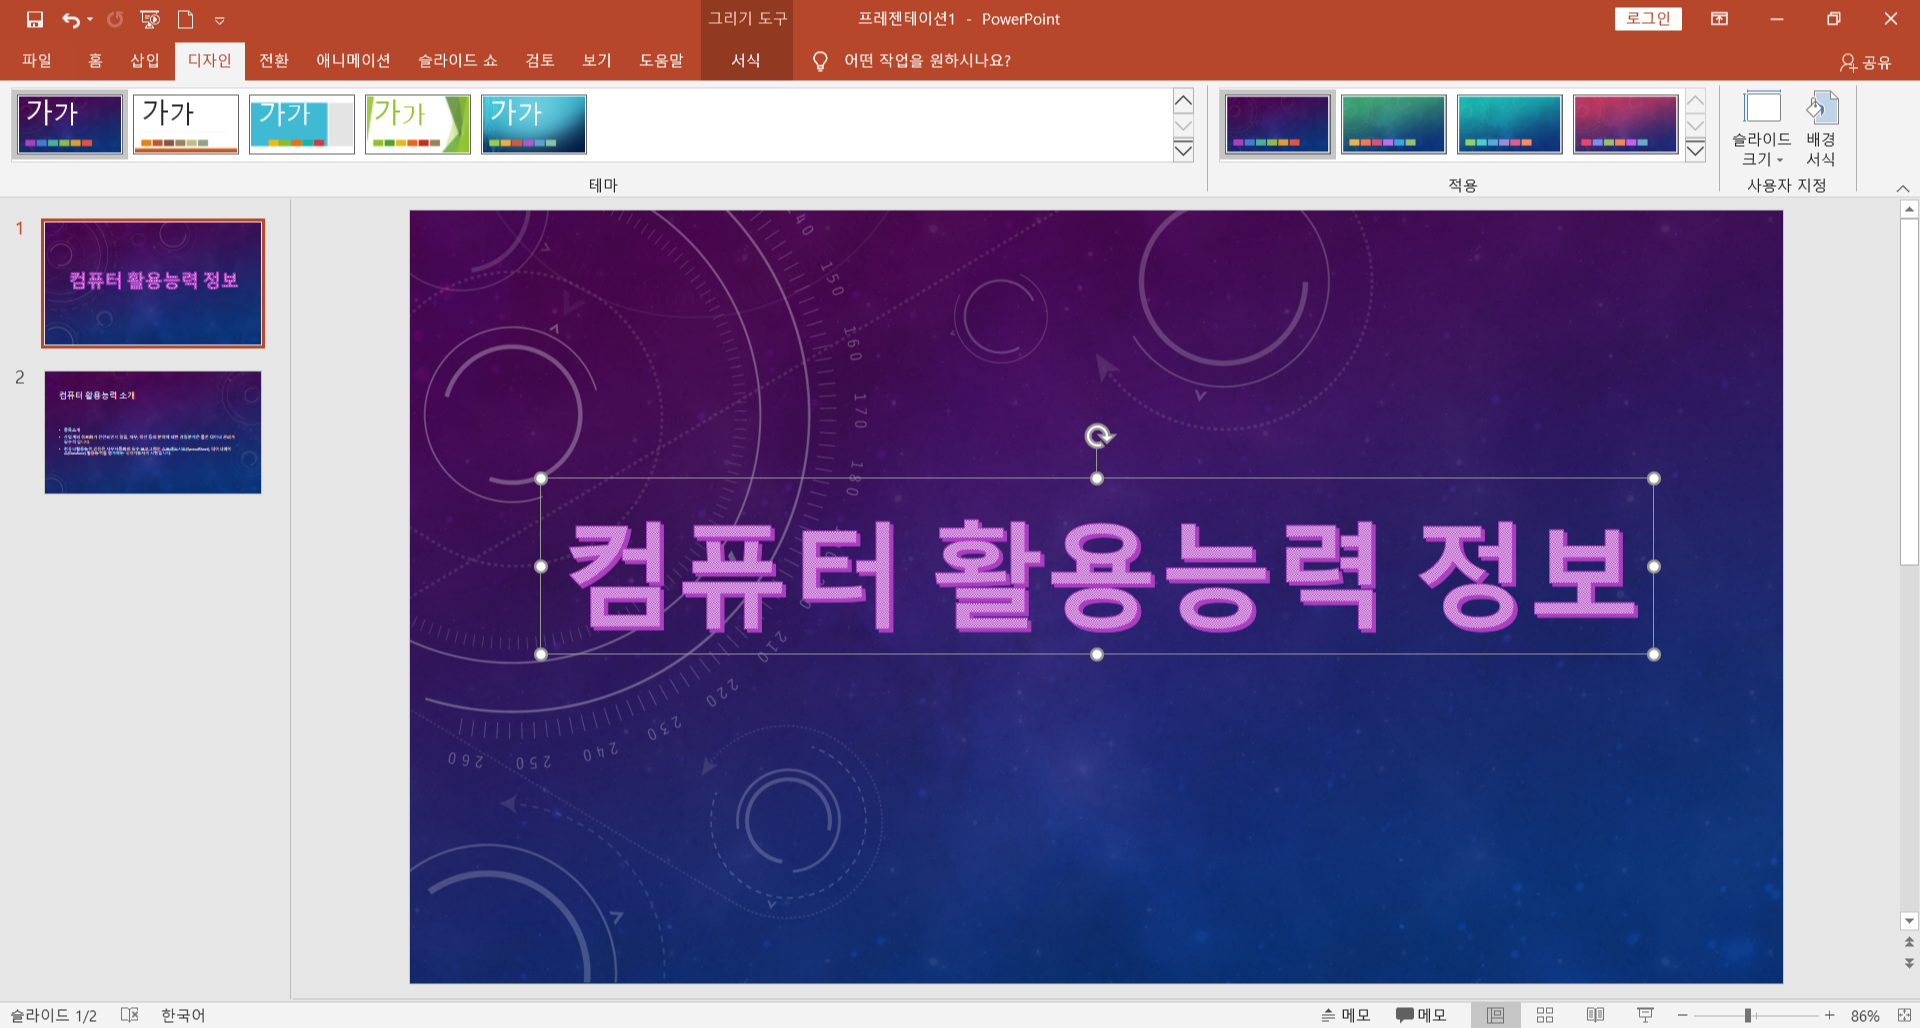Switch to the 애니메이션 tab
This screenshot has width=1920, height=1028.
click(353, 61)
